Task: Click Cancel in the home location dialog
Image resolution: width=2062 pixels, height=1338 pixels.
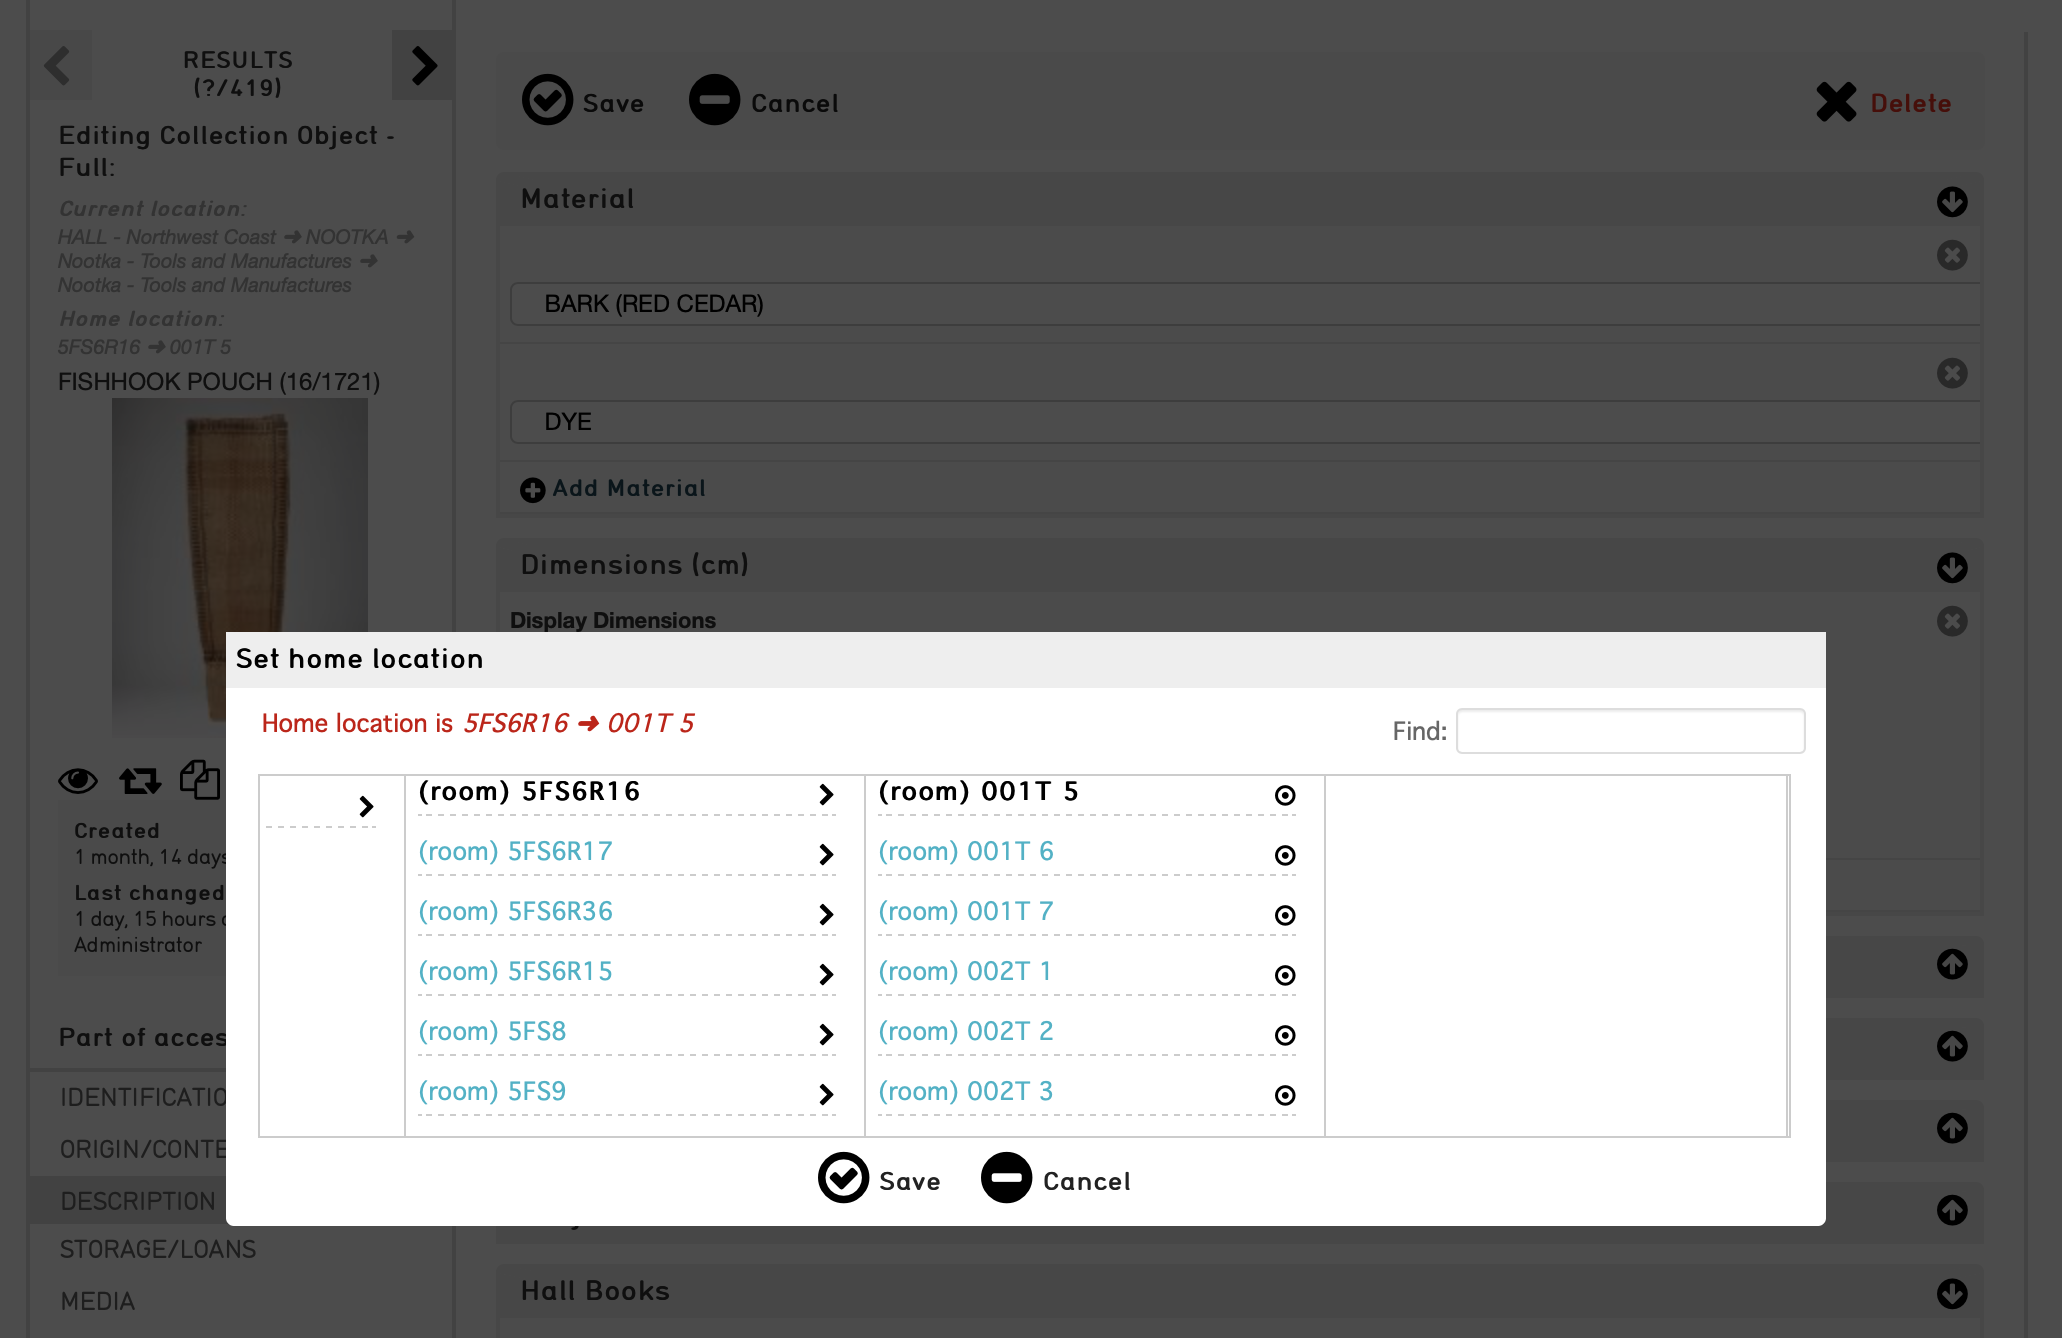Action: click(1056, 1180)
